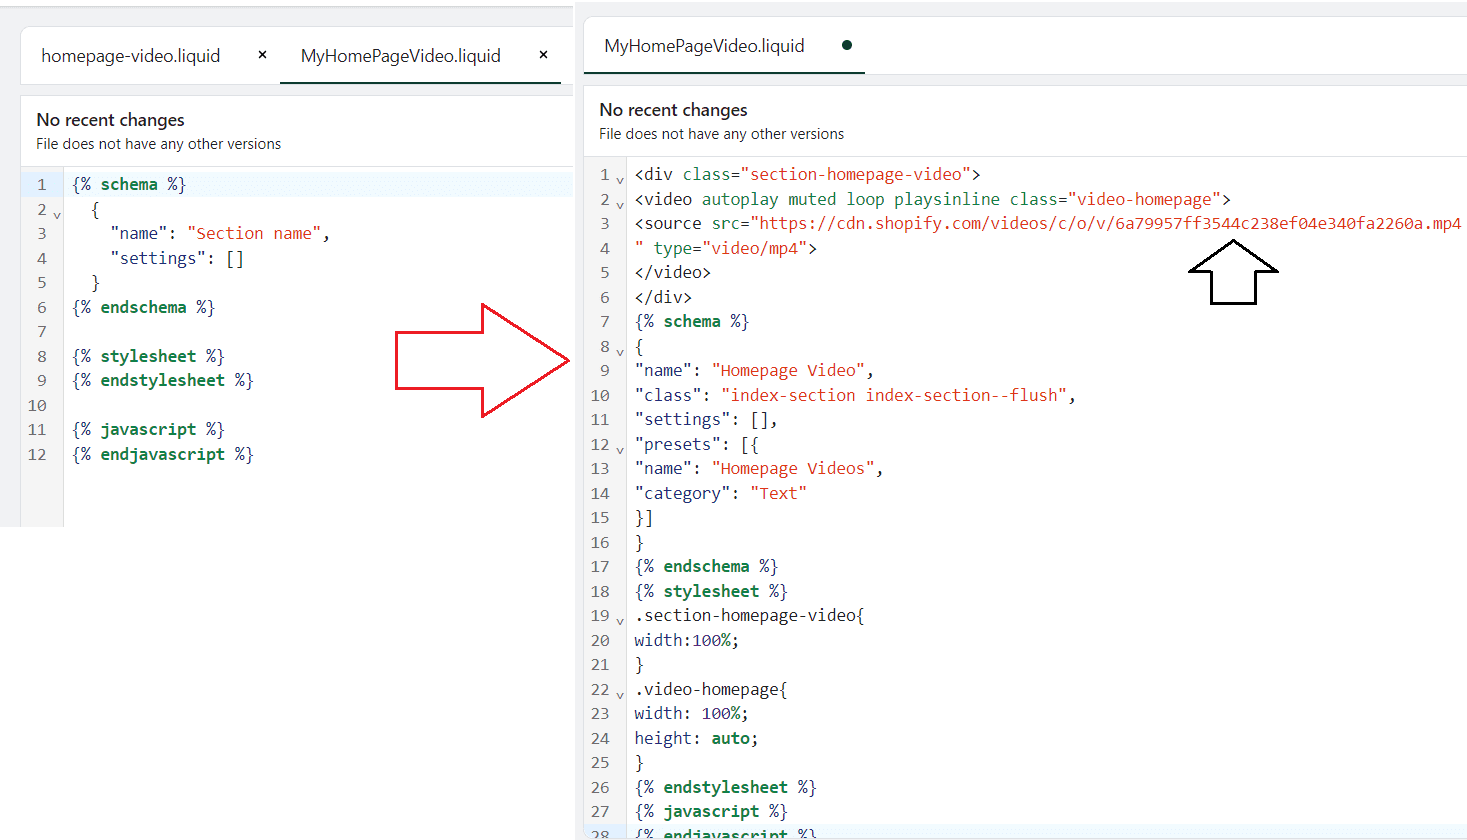Click '{% endschema %}' on line 17 of right editor

[706, 566]
